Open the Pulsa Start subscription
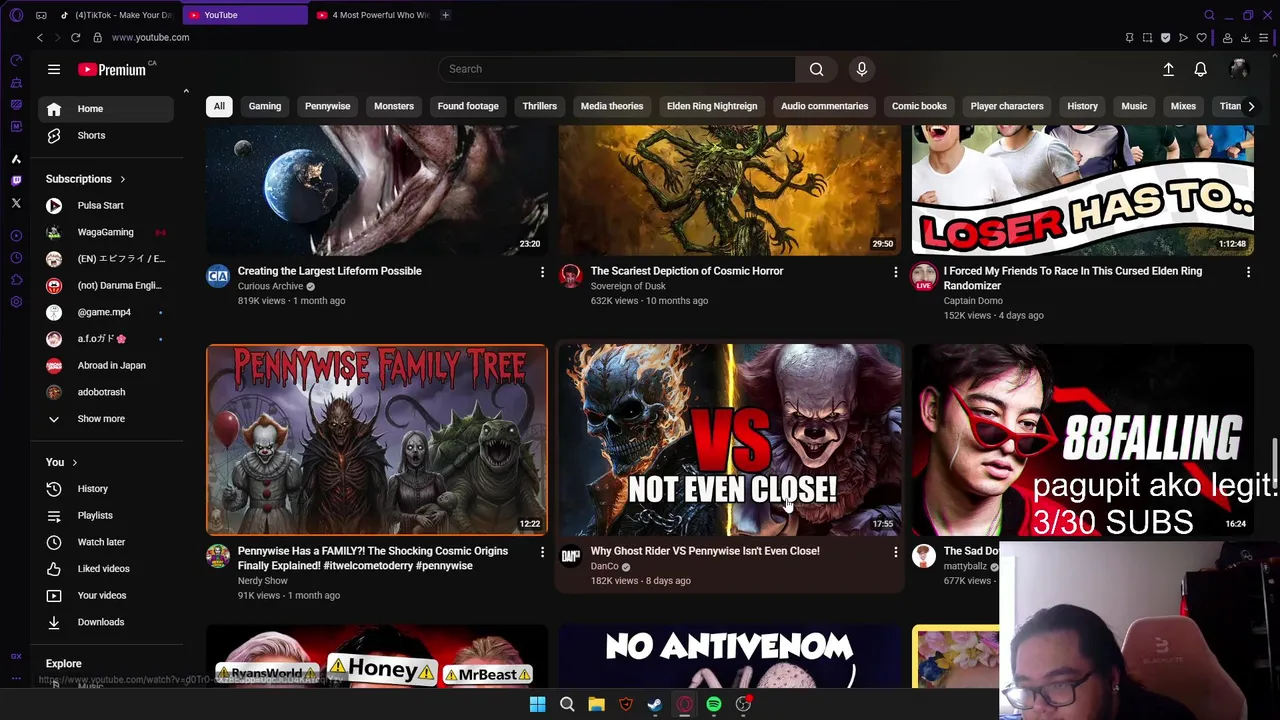1280x720 pixels. point(108,205)
